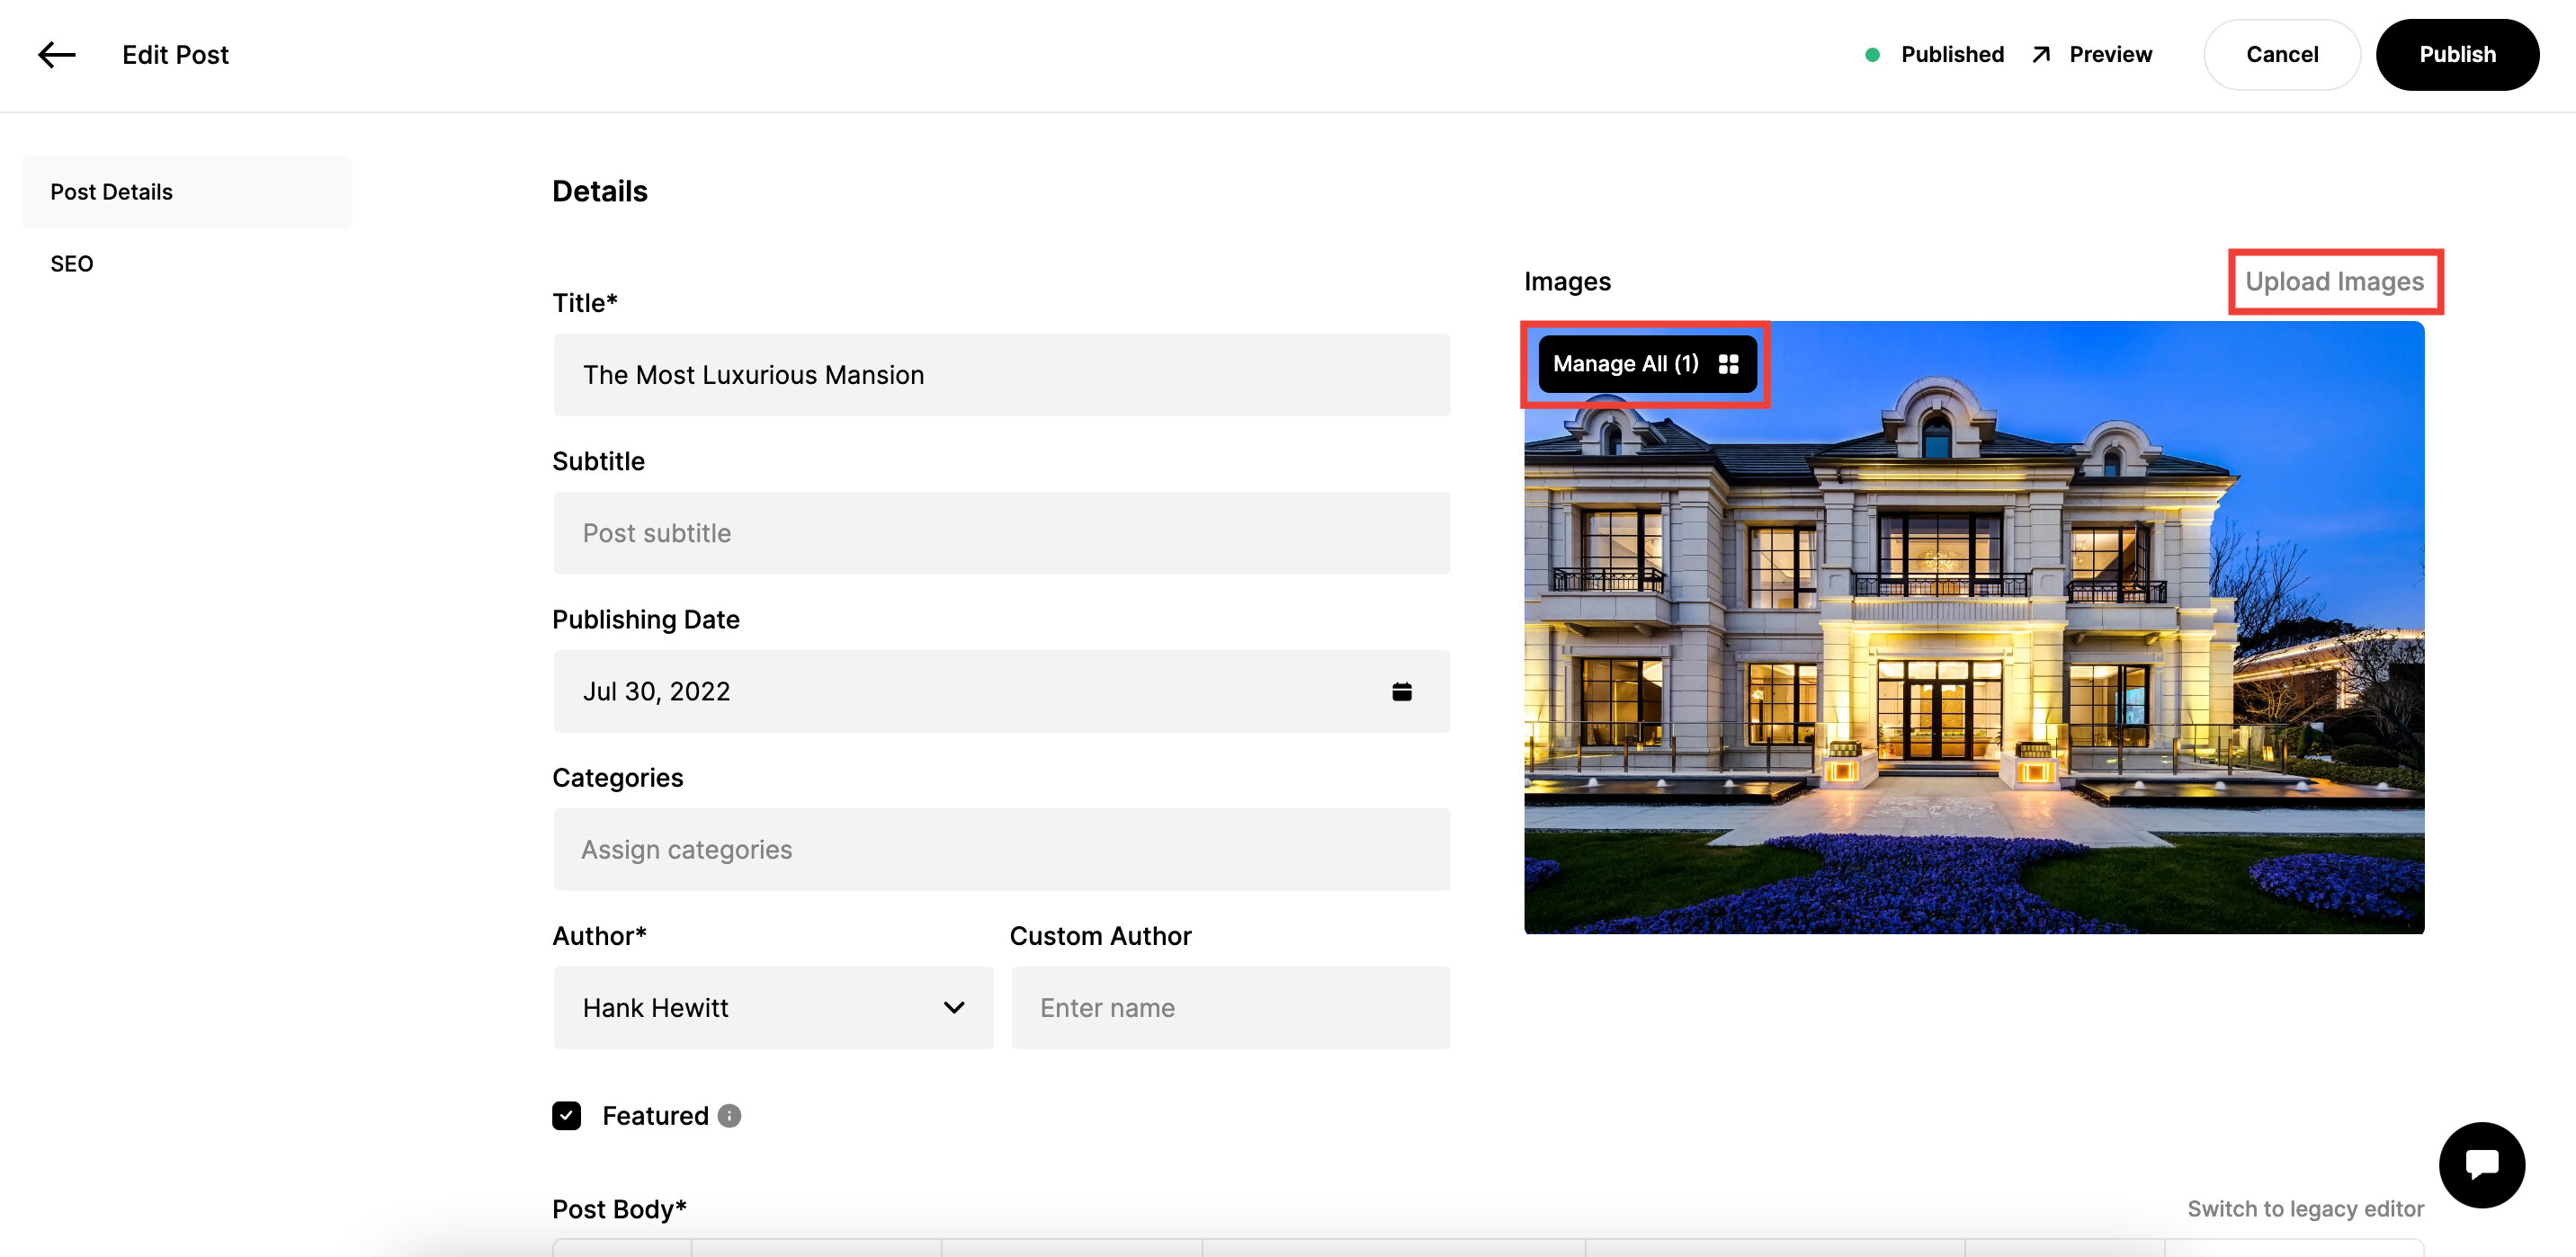Open the calendar date picker icon
The height and width of the screenshot is (1257, 2576).
click(1401, 692)
